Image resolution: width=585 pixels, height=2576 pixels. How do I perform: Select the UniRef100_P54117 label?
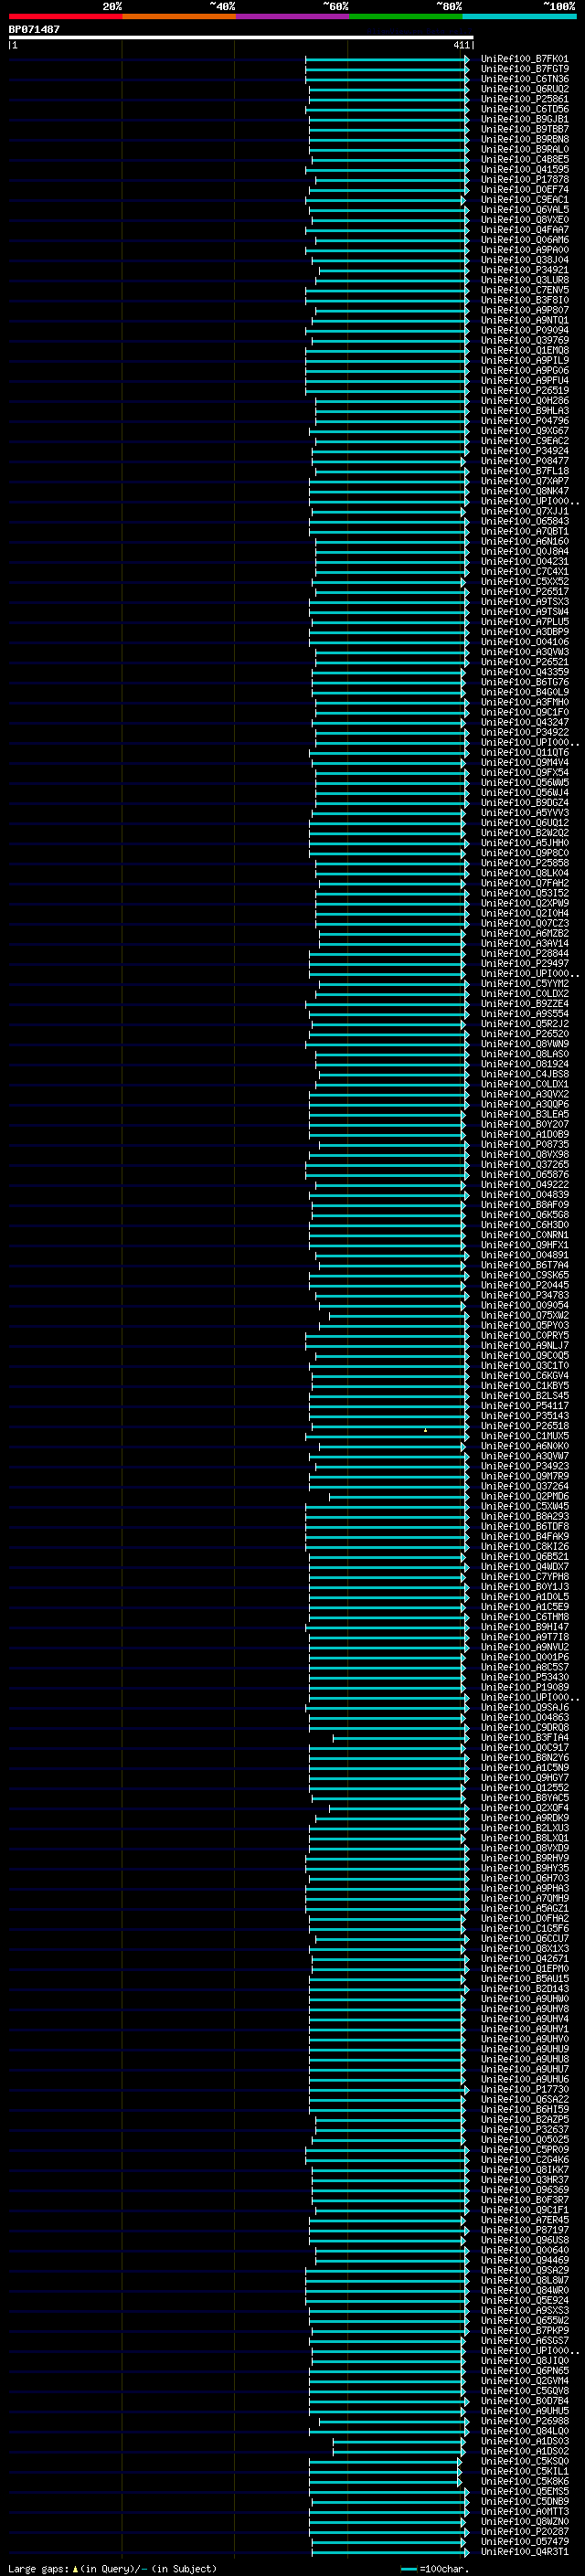pyautogui.click(x=525, y=1406)
